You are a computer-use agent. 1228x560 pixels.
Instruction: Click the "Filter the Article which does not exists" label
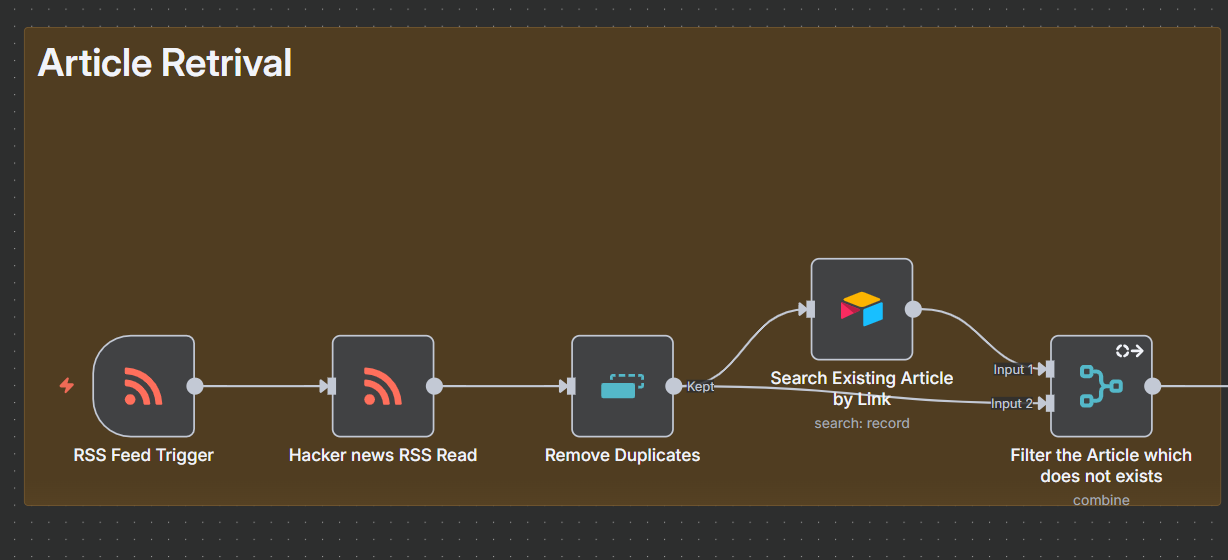tap(1101, 465)
